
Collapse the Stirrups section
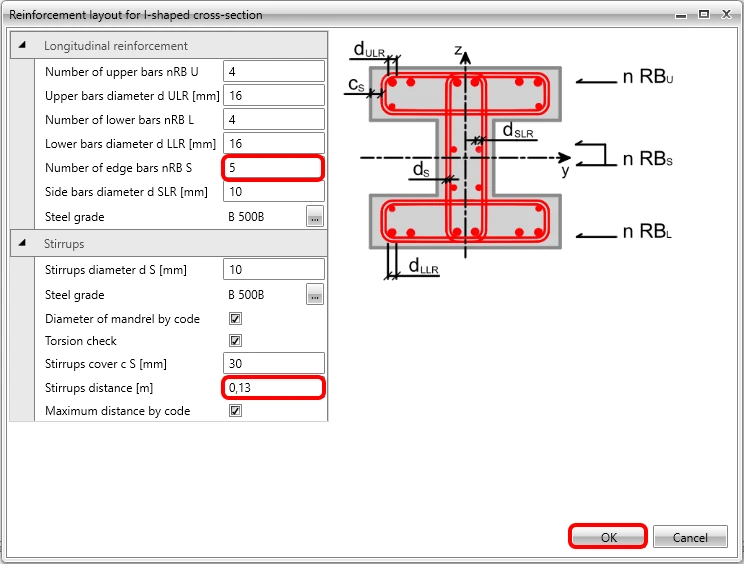coord(22,243)
